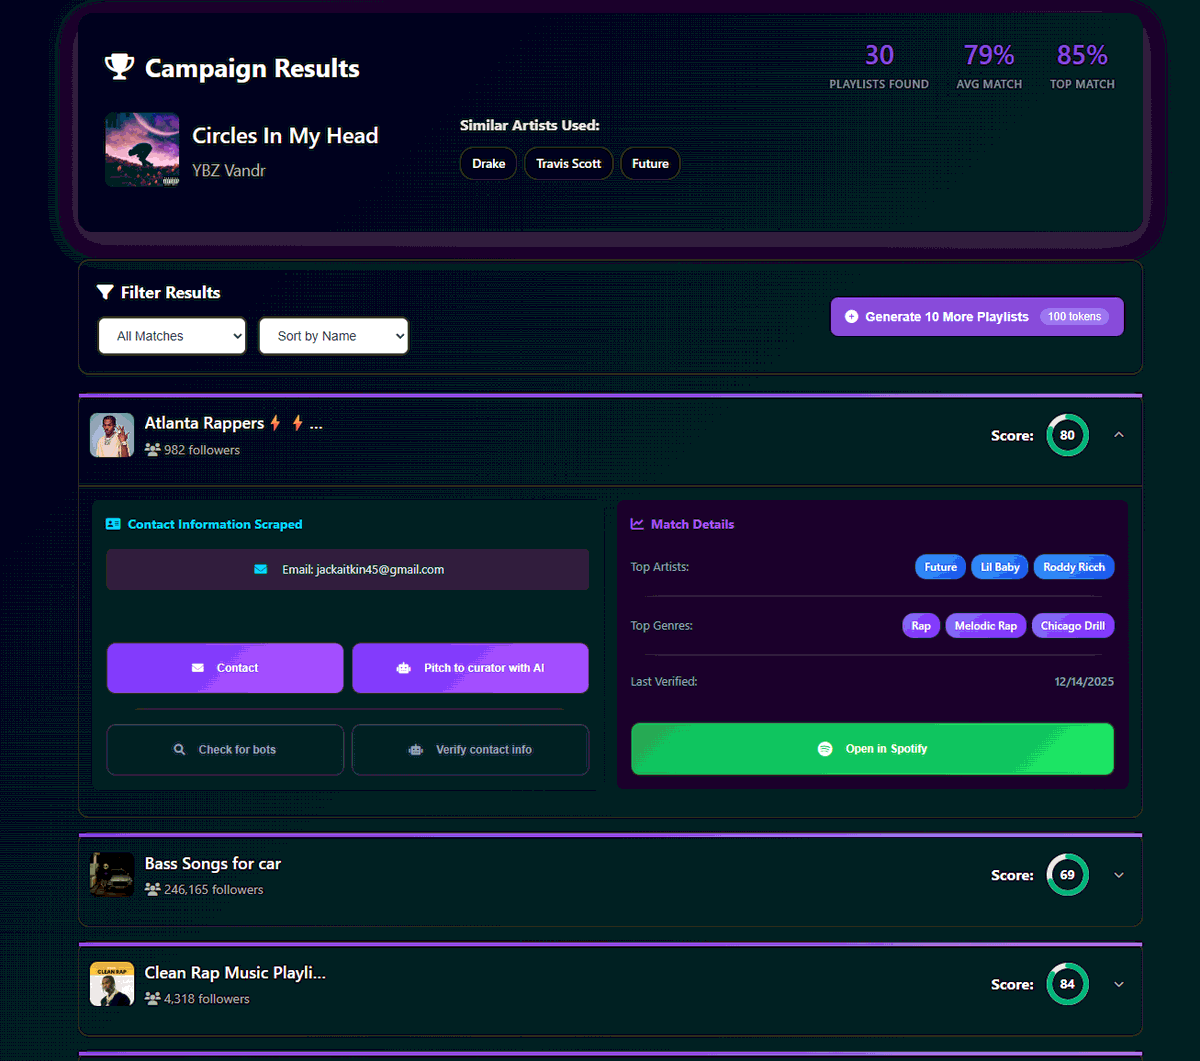Click the plus icon on Generate 10 More Playlists
The width and height of the screenshot is (1200, 1061).
851,316
